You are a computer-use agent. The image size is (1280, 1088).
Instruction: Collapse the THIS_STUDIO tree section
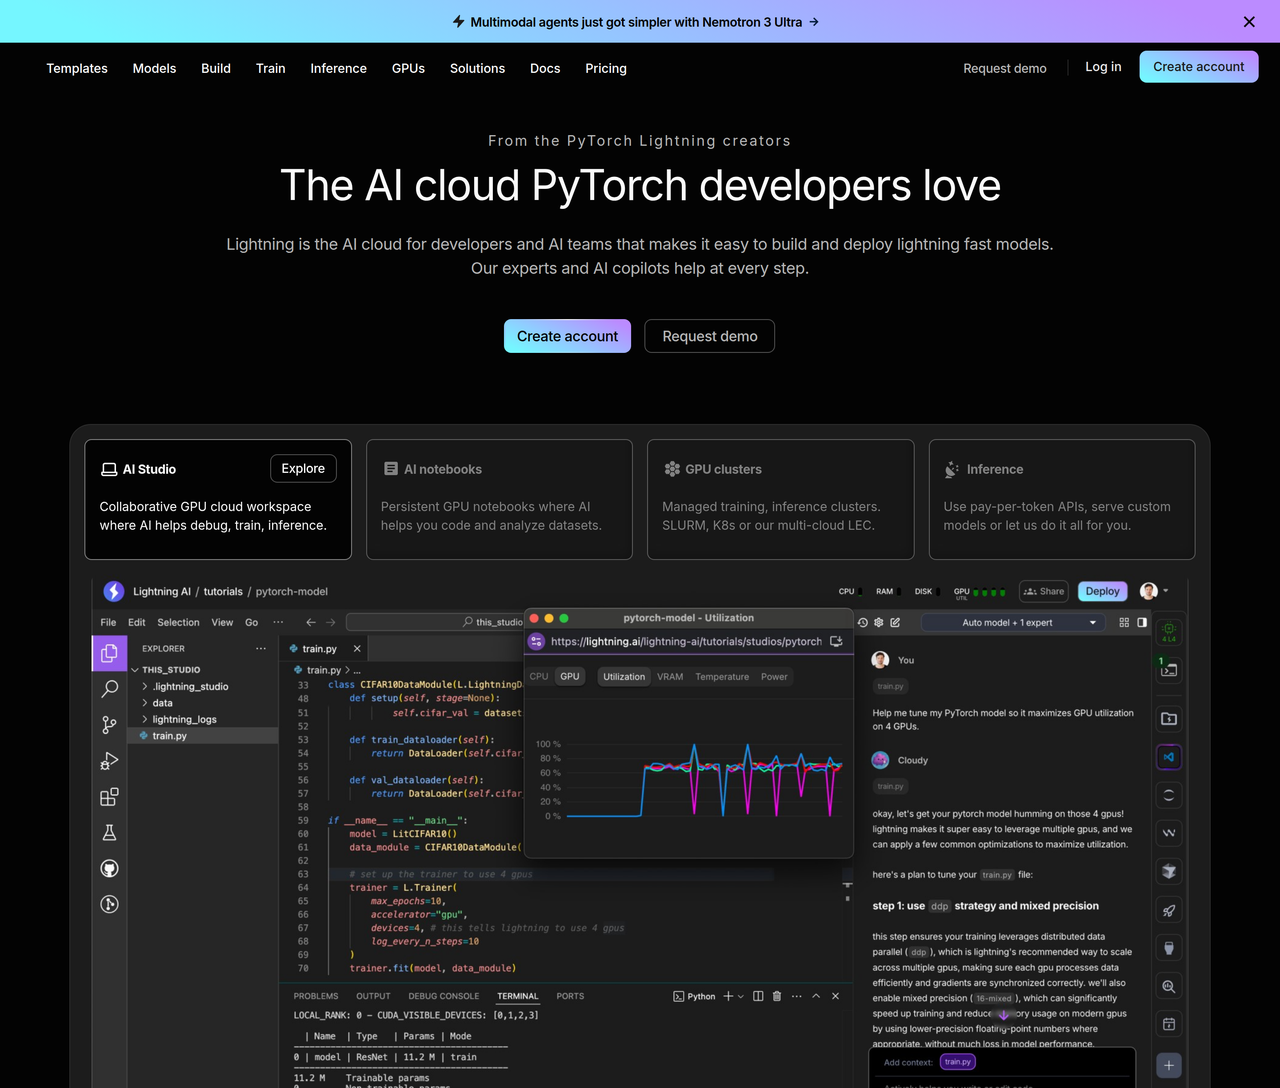(135, 670)
